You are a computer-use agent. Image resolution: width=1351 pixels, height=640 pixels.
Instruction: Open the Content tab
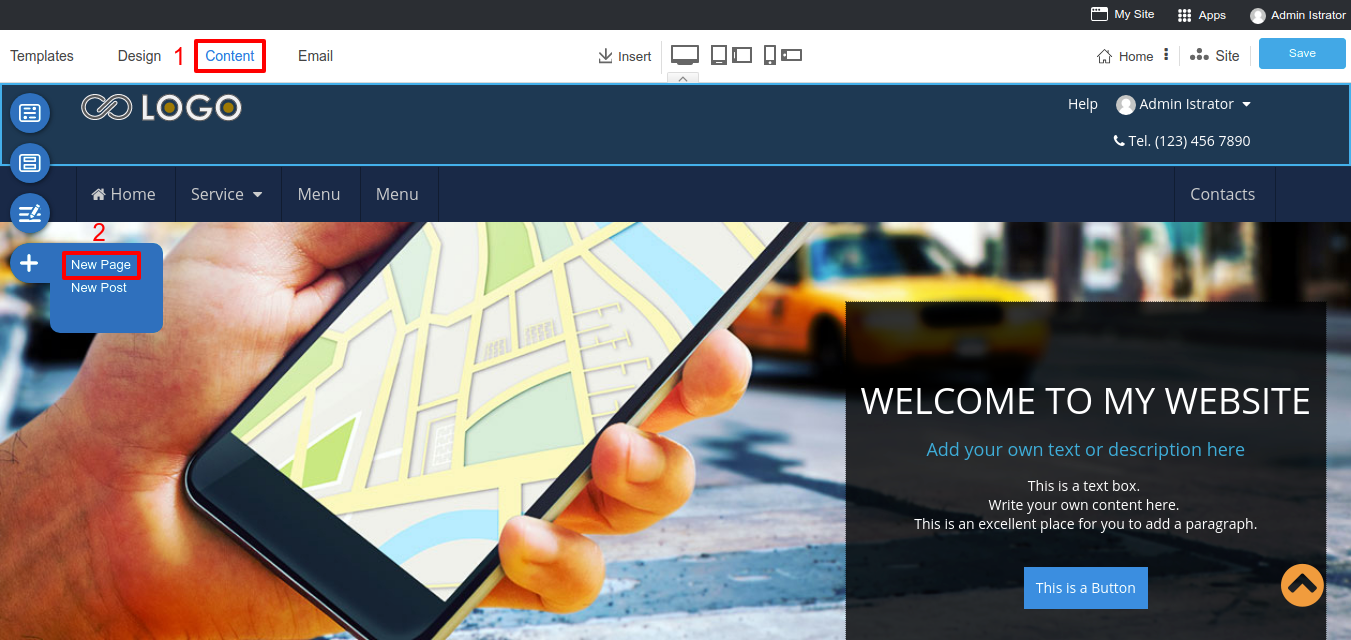point(230,56)
